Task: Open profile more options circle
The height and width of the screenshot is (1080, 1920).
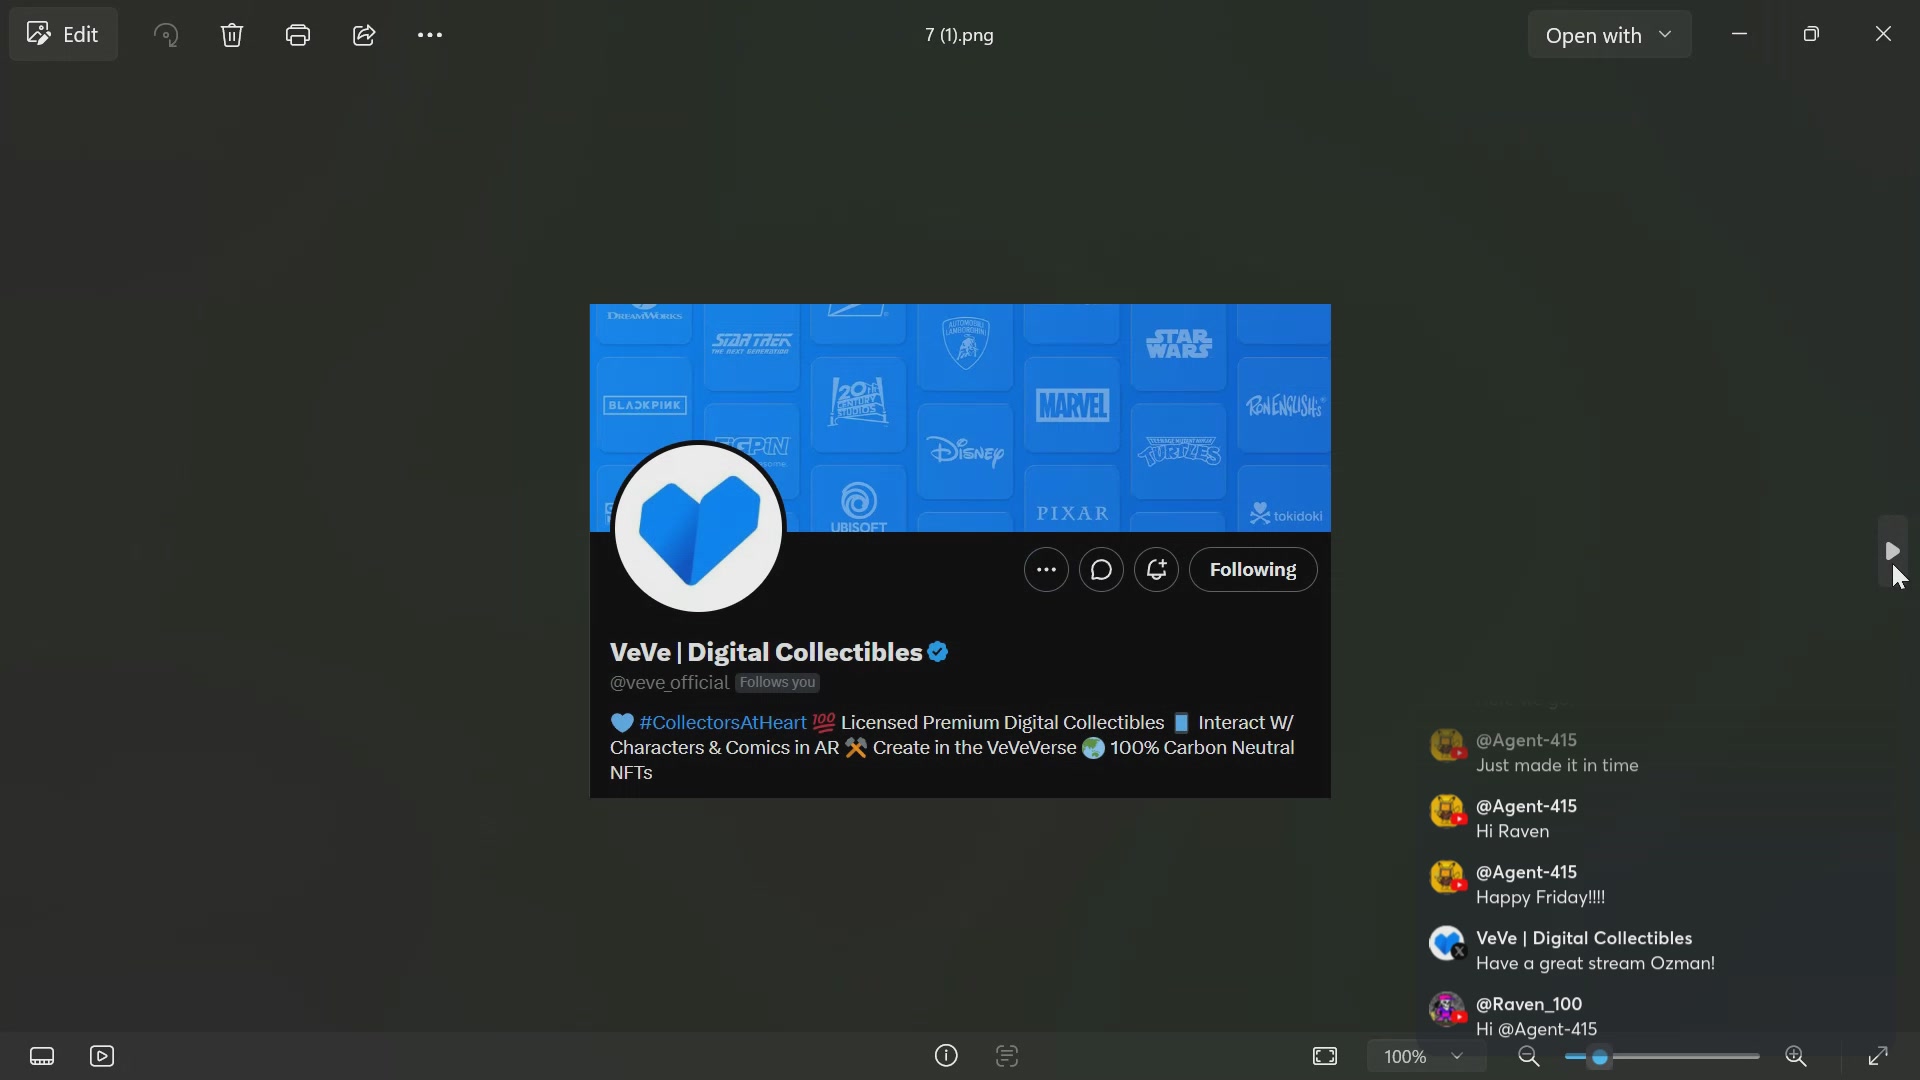Action: pyautogui.click(x=1047, y=570)
